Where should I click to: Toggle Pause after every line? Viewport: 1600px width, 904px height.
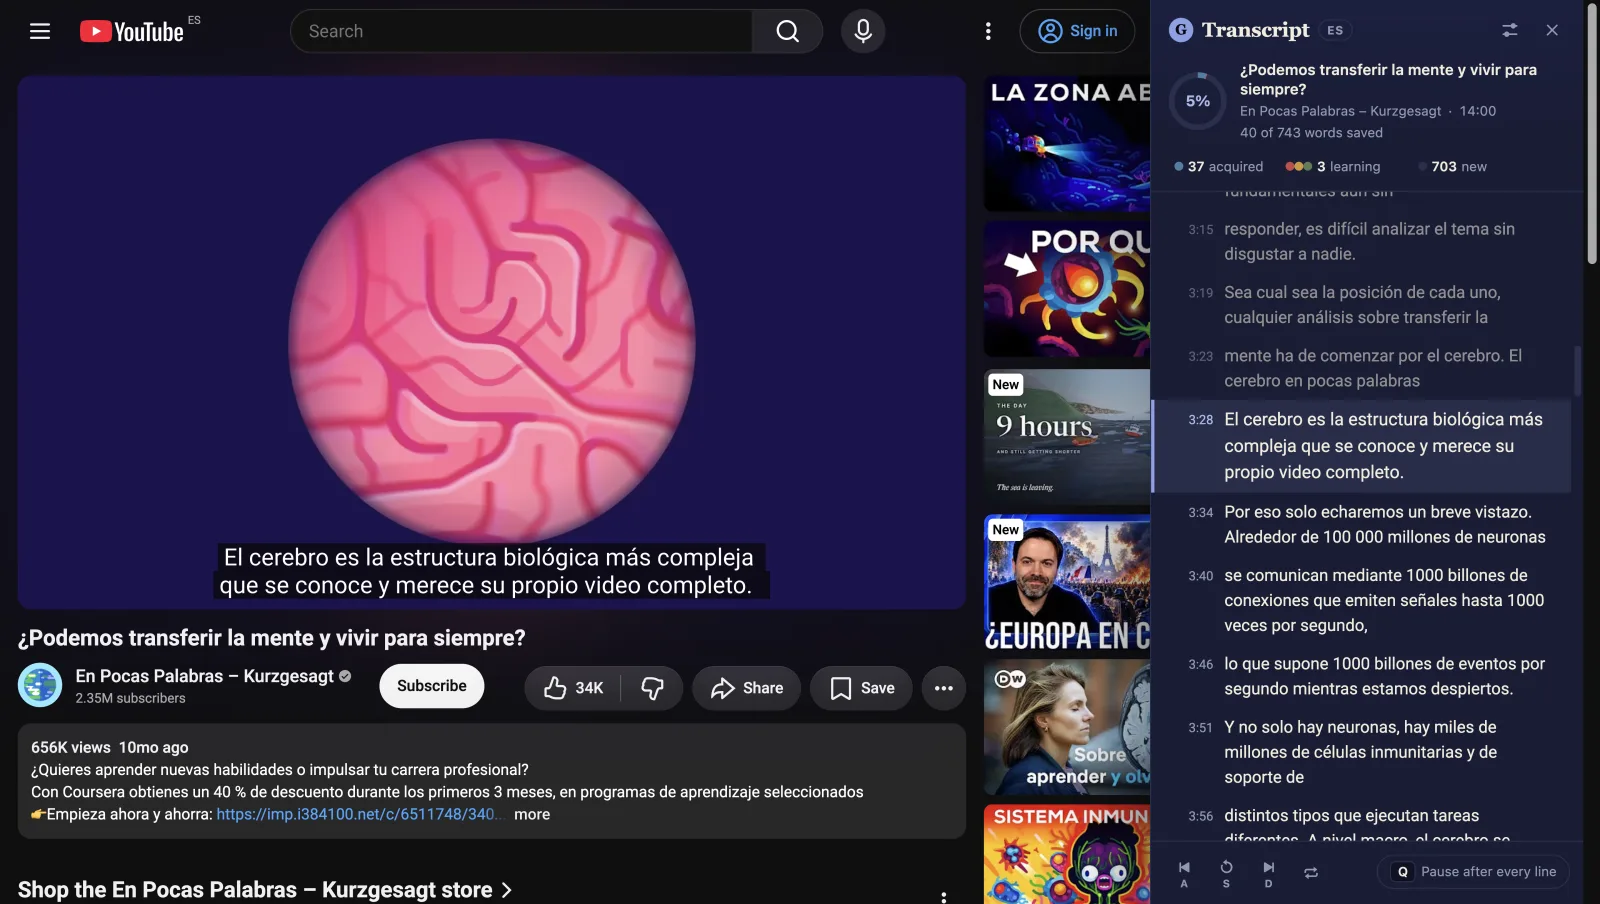(1473, 872)
